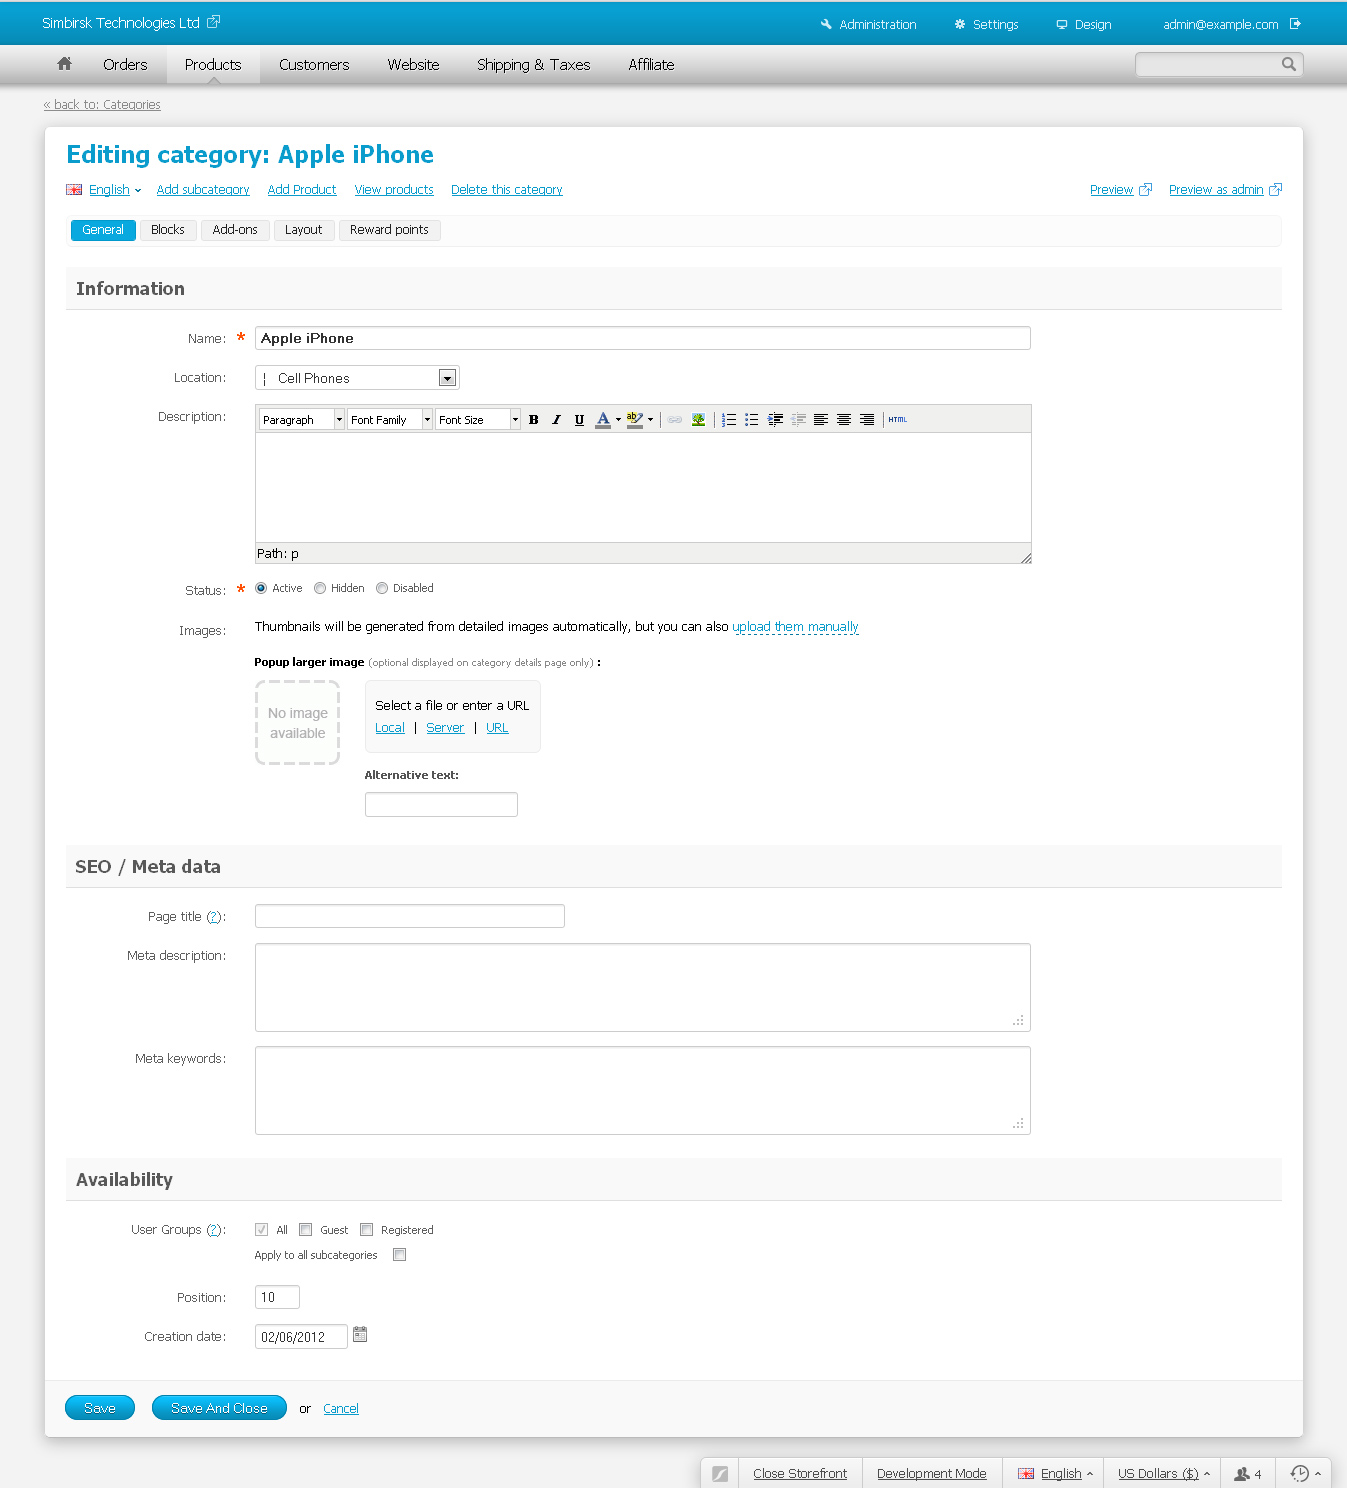This screenshot has width=1347, height=1488.
Task: Toggle the All user group checkbox
Action: [x=261, y=1230]
